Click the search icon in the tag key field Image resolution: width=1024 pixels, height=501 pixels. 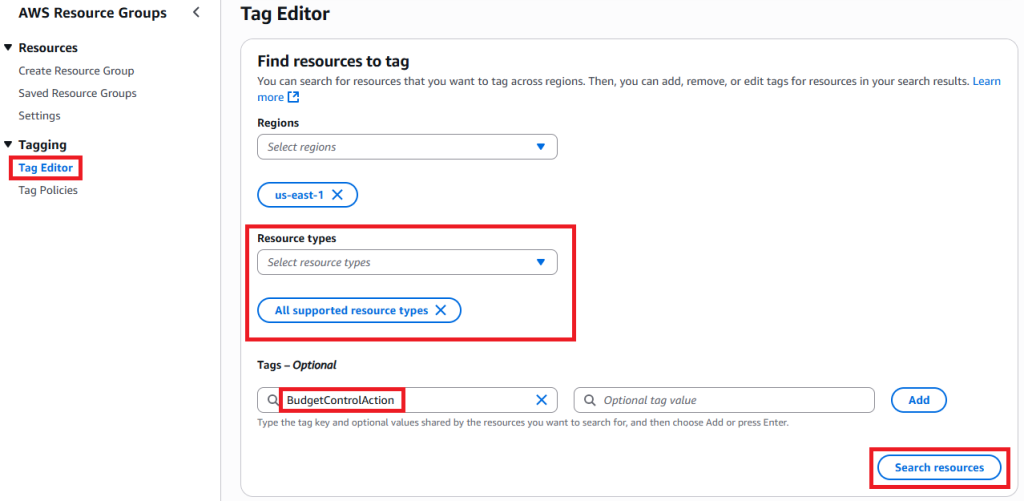(272, 400)
